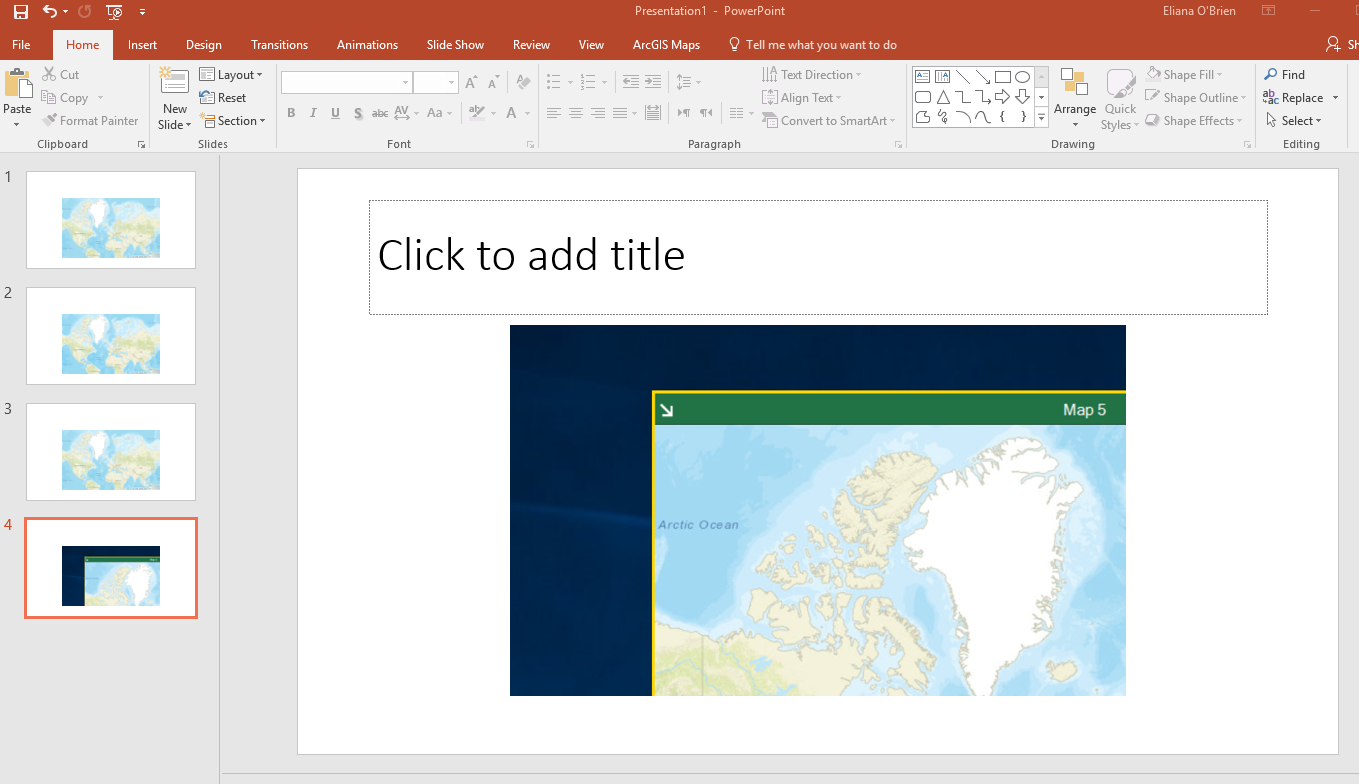Screen dimensions: 1359x784
Task: Switch to the Insert ribbon tab
Action: point(142,45)
